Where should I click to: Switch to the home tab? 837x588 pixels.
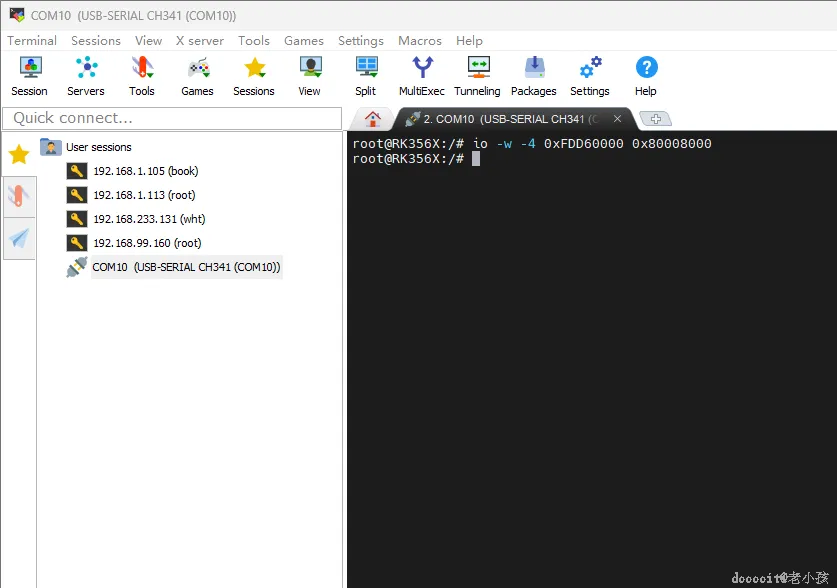[x=373, y=119]
